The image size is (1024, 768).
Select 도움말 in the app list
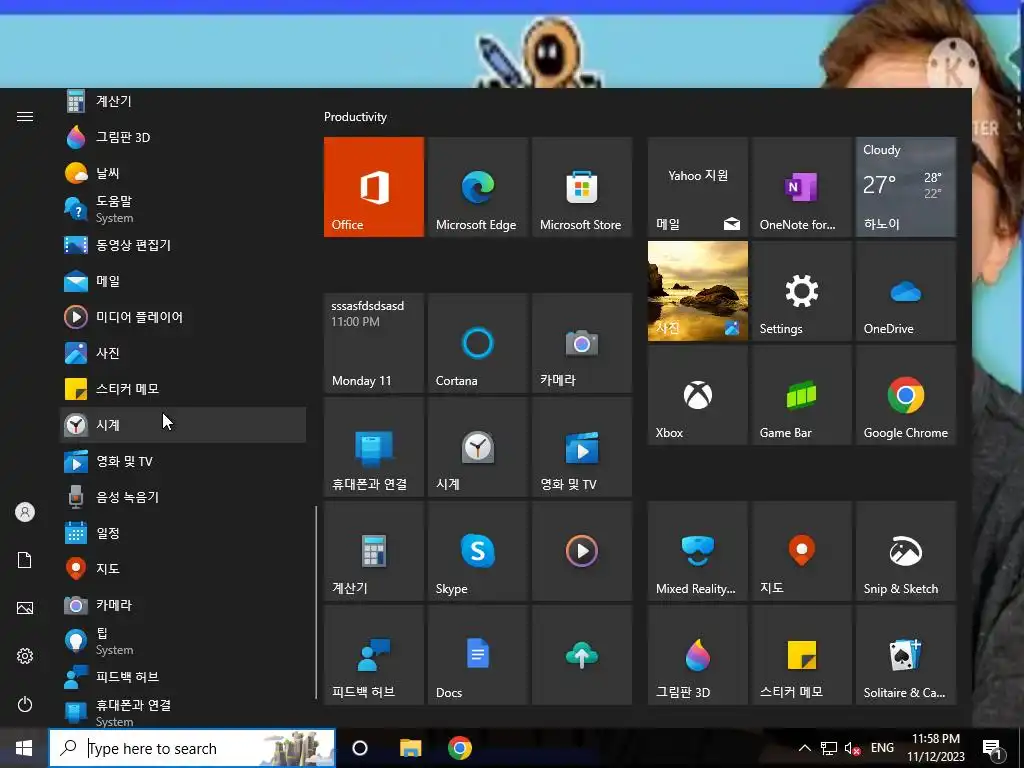pos(183,209)
